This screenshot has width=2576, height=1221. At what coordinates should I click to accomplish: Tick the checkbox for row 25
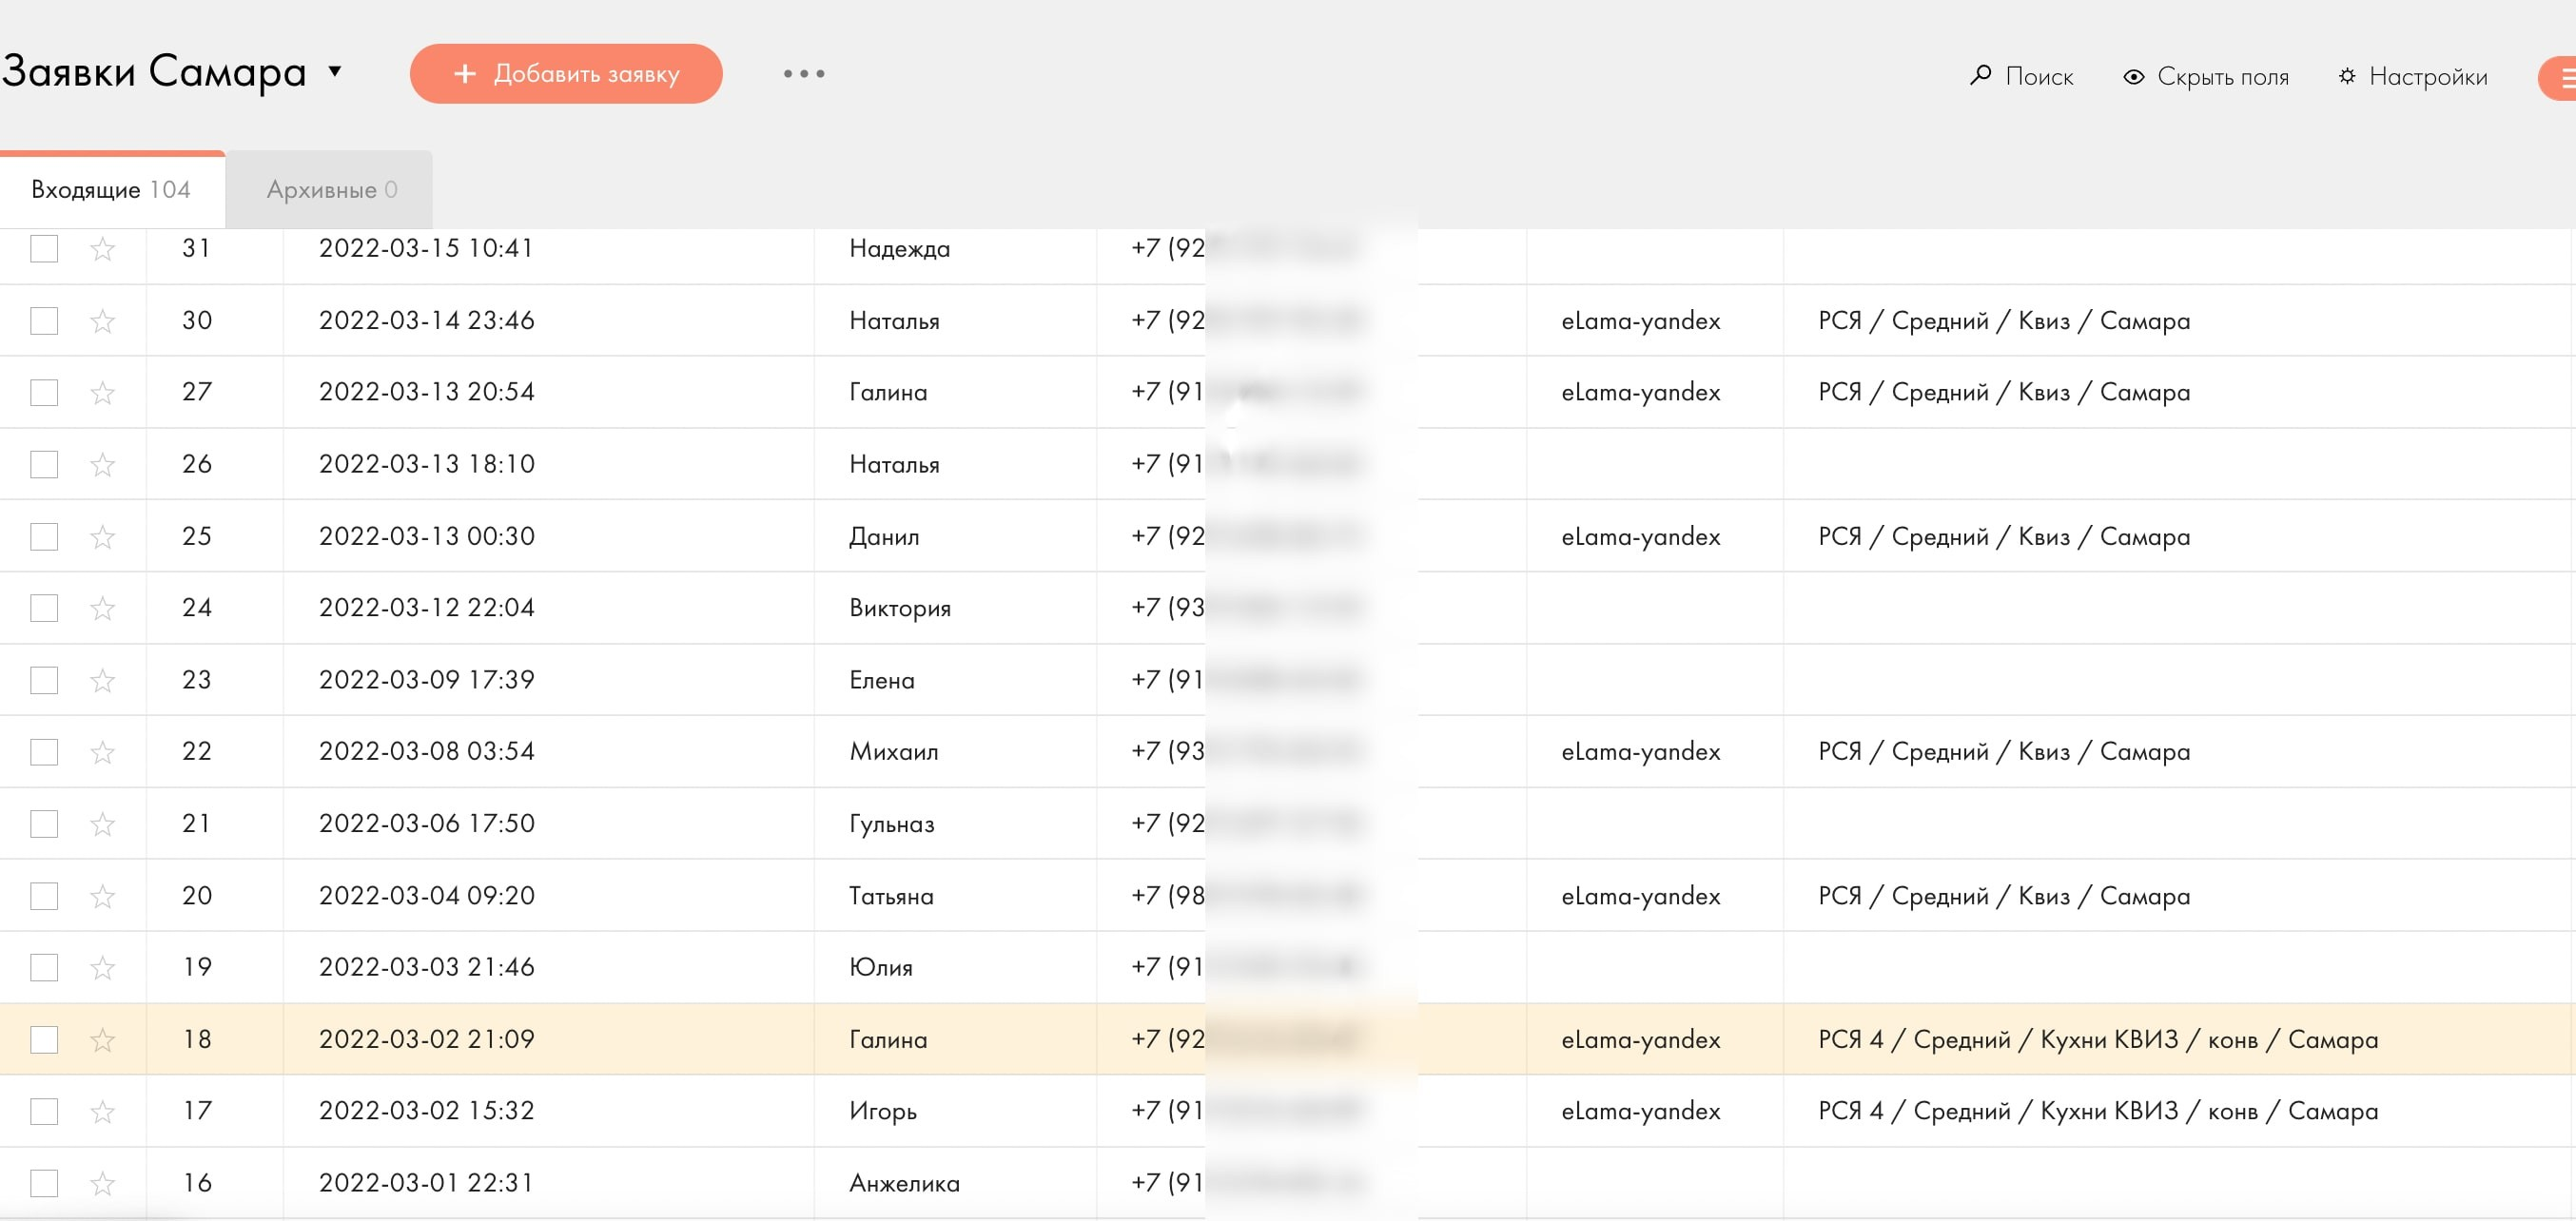44,537
